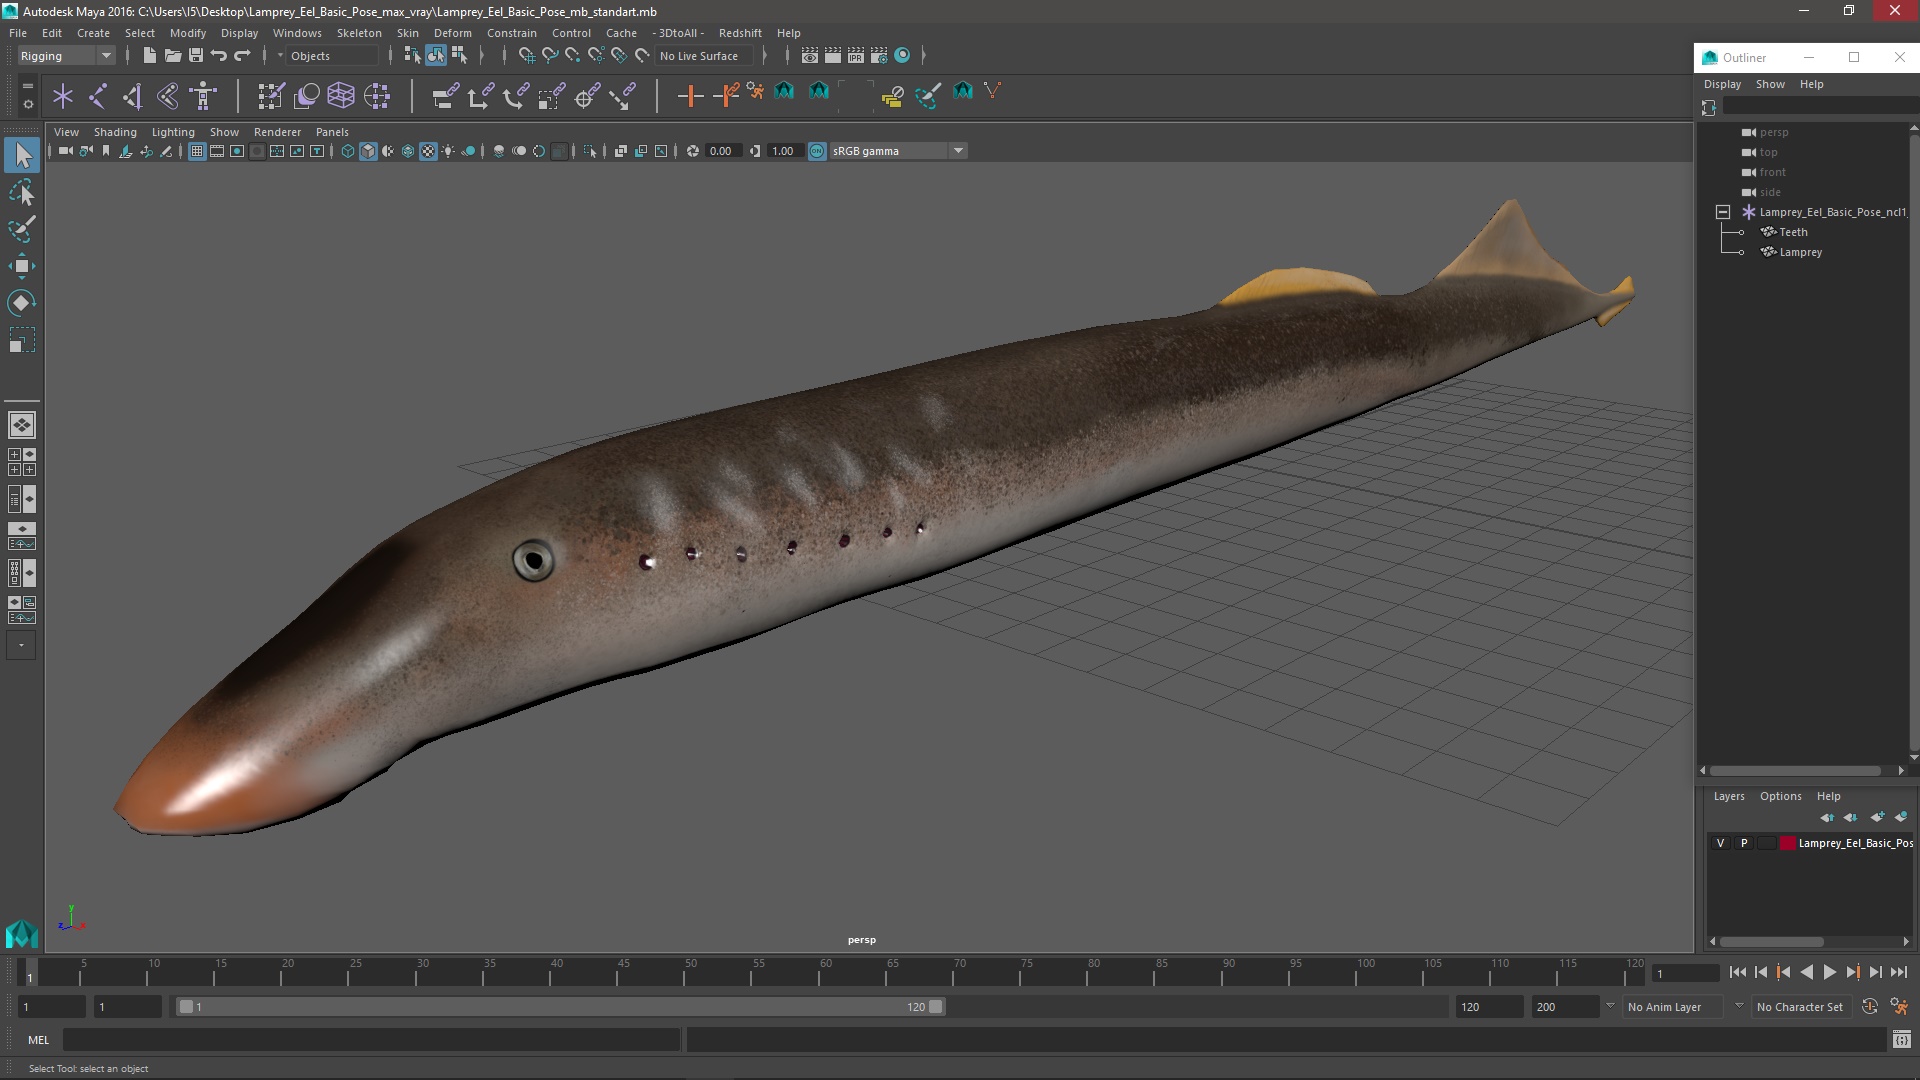Open the sRGB gamma color space dropdown
The width and height of the screenshot is (1920, 1080).
pos(958,151)
